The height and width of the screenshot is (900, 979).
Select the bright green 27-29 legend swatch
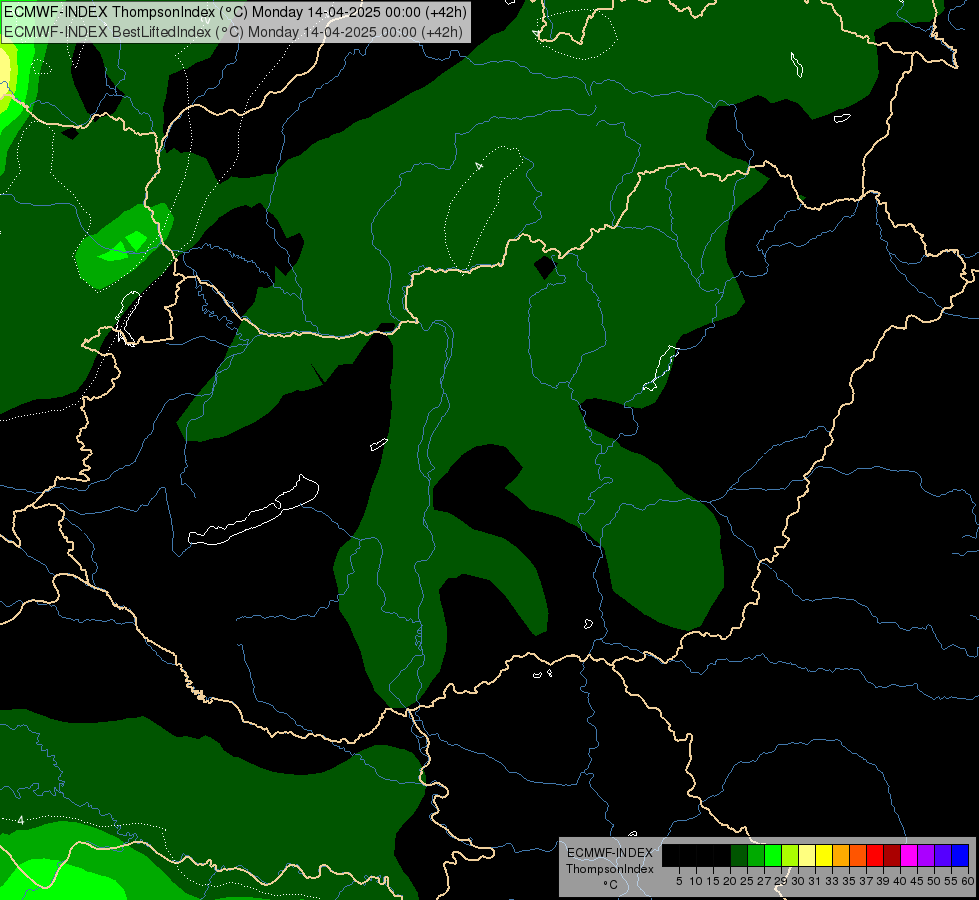click(x=773, y=855)
